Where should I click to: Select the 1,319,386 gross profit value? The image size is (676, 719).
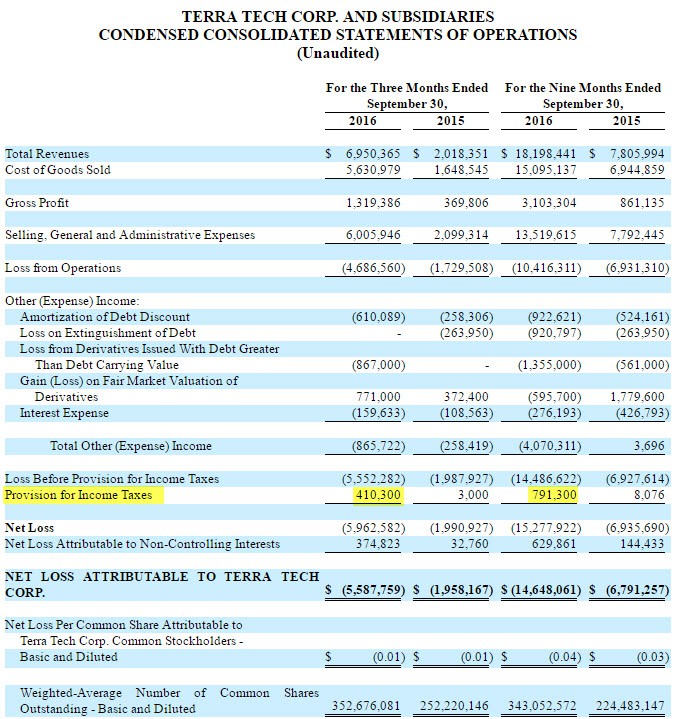372,203
